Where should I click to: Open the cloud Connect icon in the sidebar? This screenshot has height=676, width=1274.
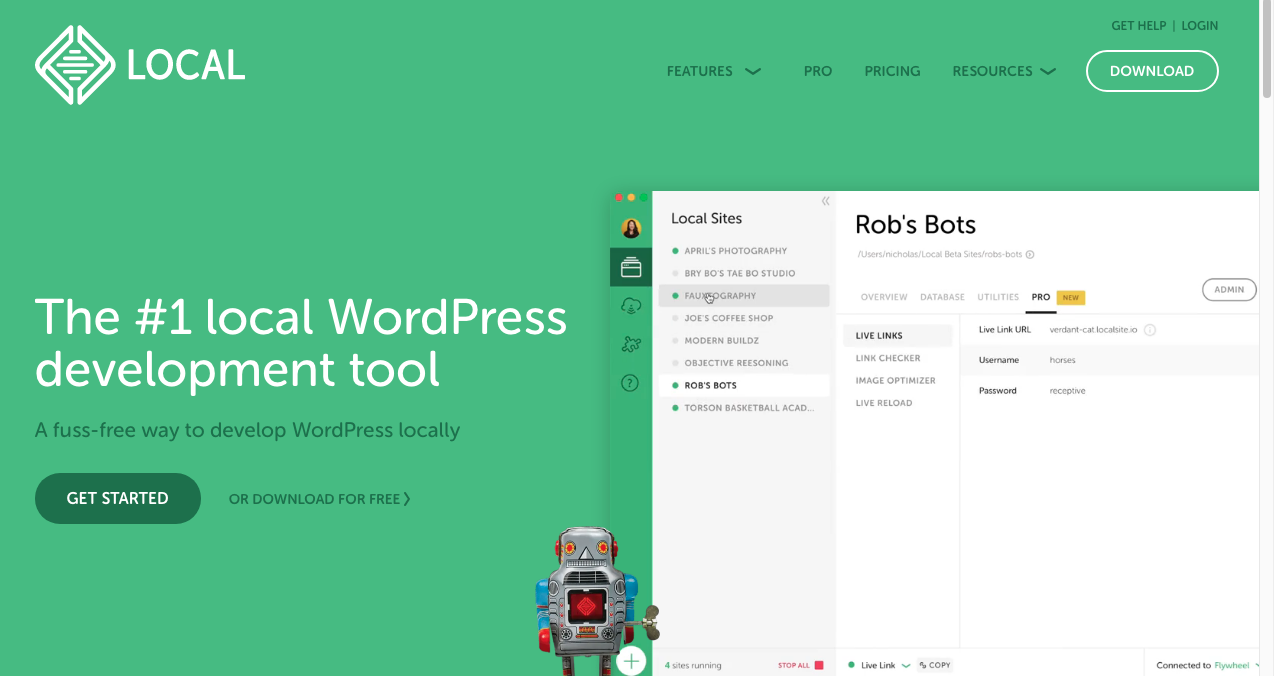click(631, 305)
